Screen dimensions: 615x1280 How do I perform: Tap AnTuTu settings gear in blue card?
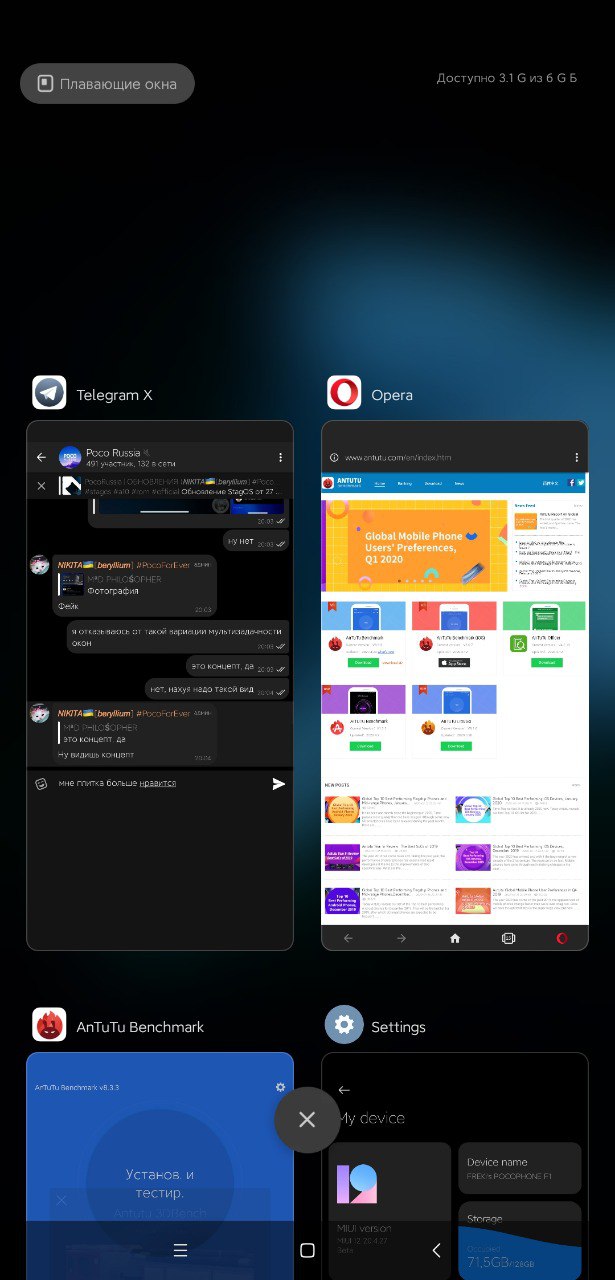(x=280, y=1087)
